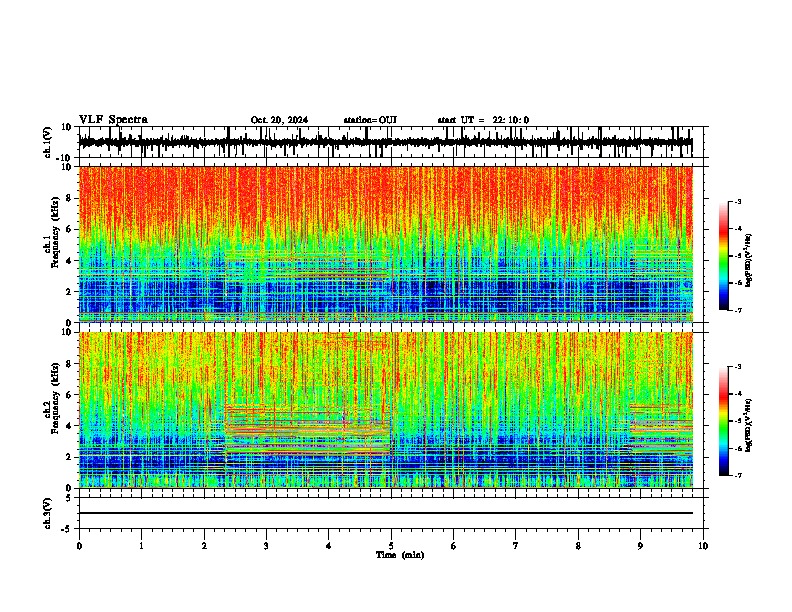Click time axis tick label "5"
This screenshot has height=612, width=792.
[391, 546]
